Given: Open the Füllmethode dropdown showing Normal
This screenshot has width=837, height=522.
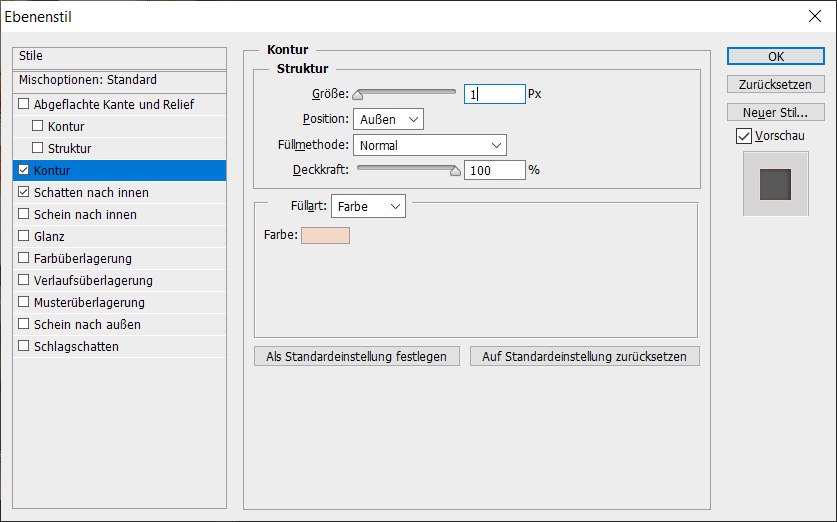Looking at the screenshot, I should 430,145.
